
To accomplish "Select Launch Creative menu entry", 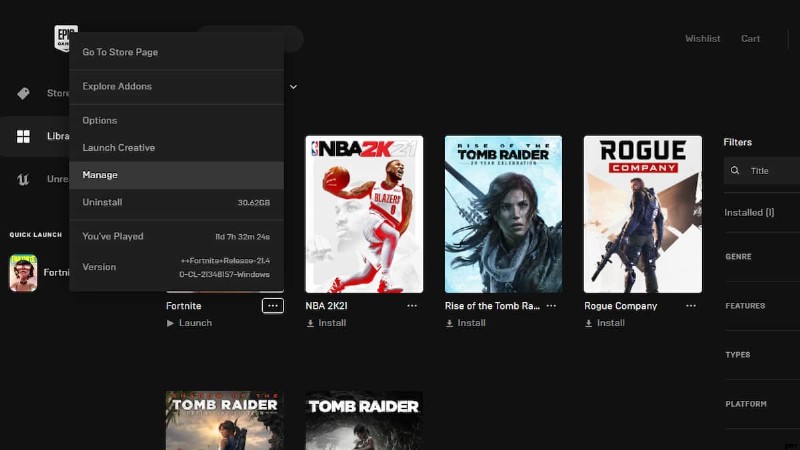I will point(177,147).
